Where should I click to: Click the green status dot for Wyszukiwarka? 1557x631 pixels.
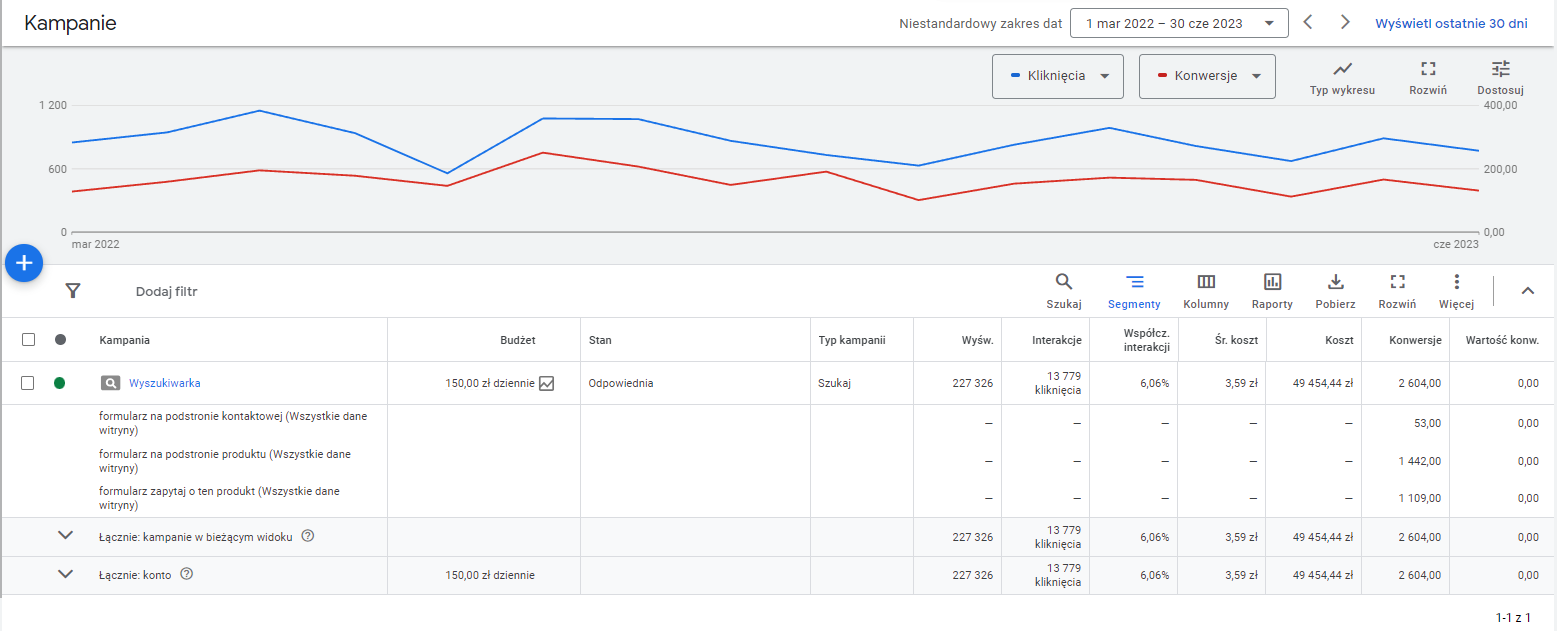coord(60,383)
